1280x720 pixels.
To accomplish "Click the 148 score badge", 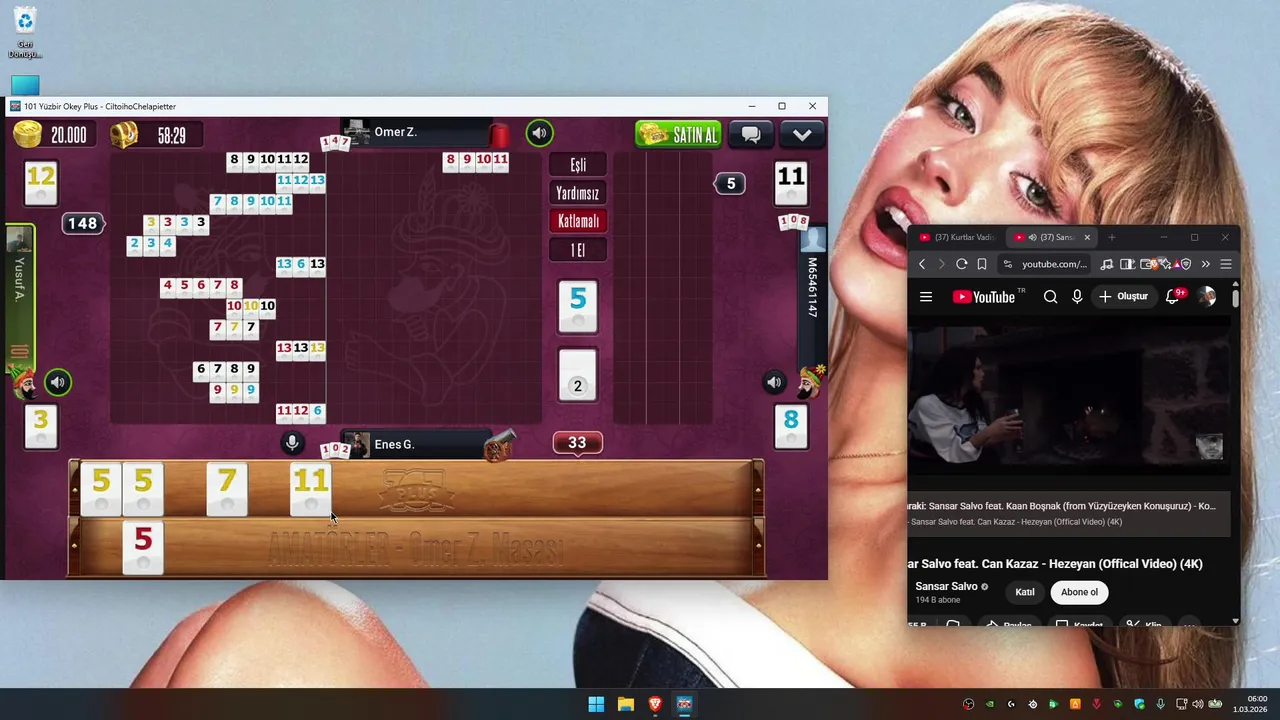I will coord(83,223).
